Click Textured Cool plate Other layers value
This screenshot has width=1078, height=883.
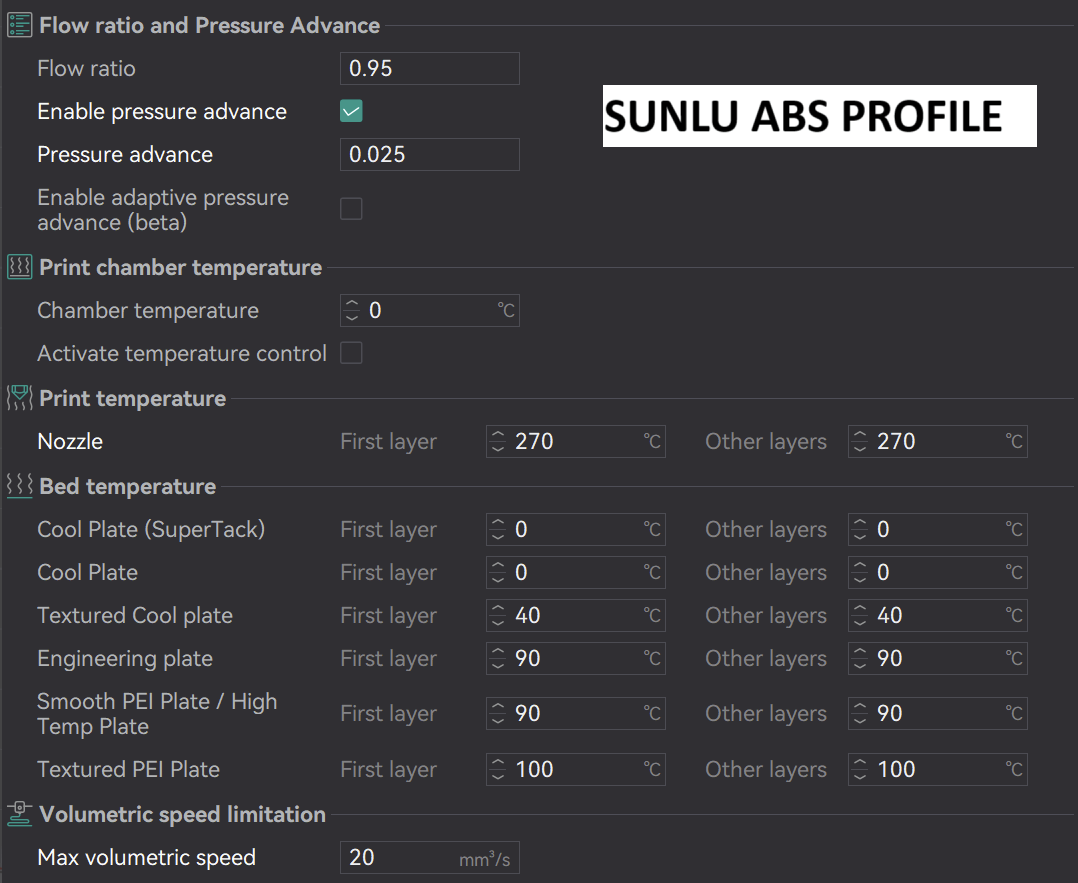coord(890,615)
